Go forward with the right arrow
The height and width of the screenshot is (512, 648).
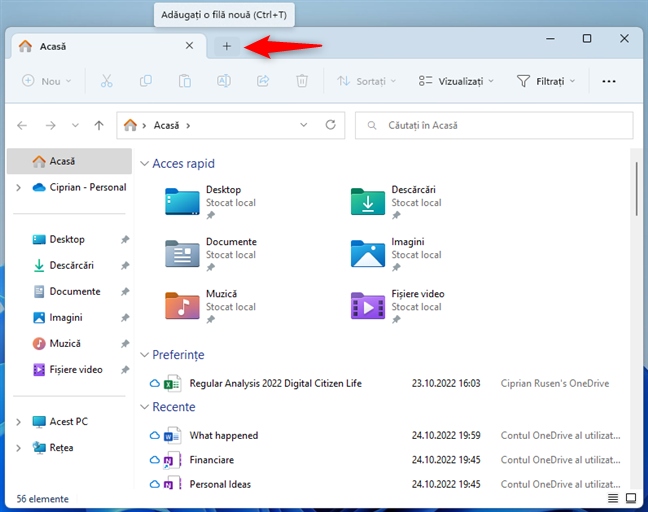pos(50,125)
